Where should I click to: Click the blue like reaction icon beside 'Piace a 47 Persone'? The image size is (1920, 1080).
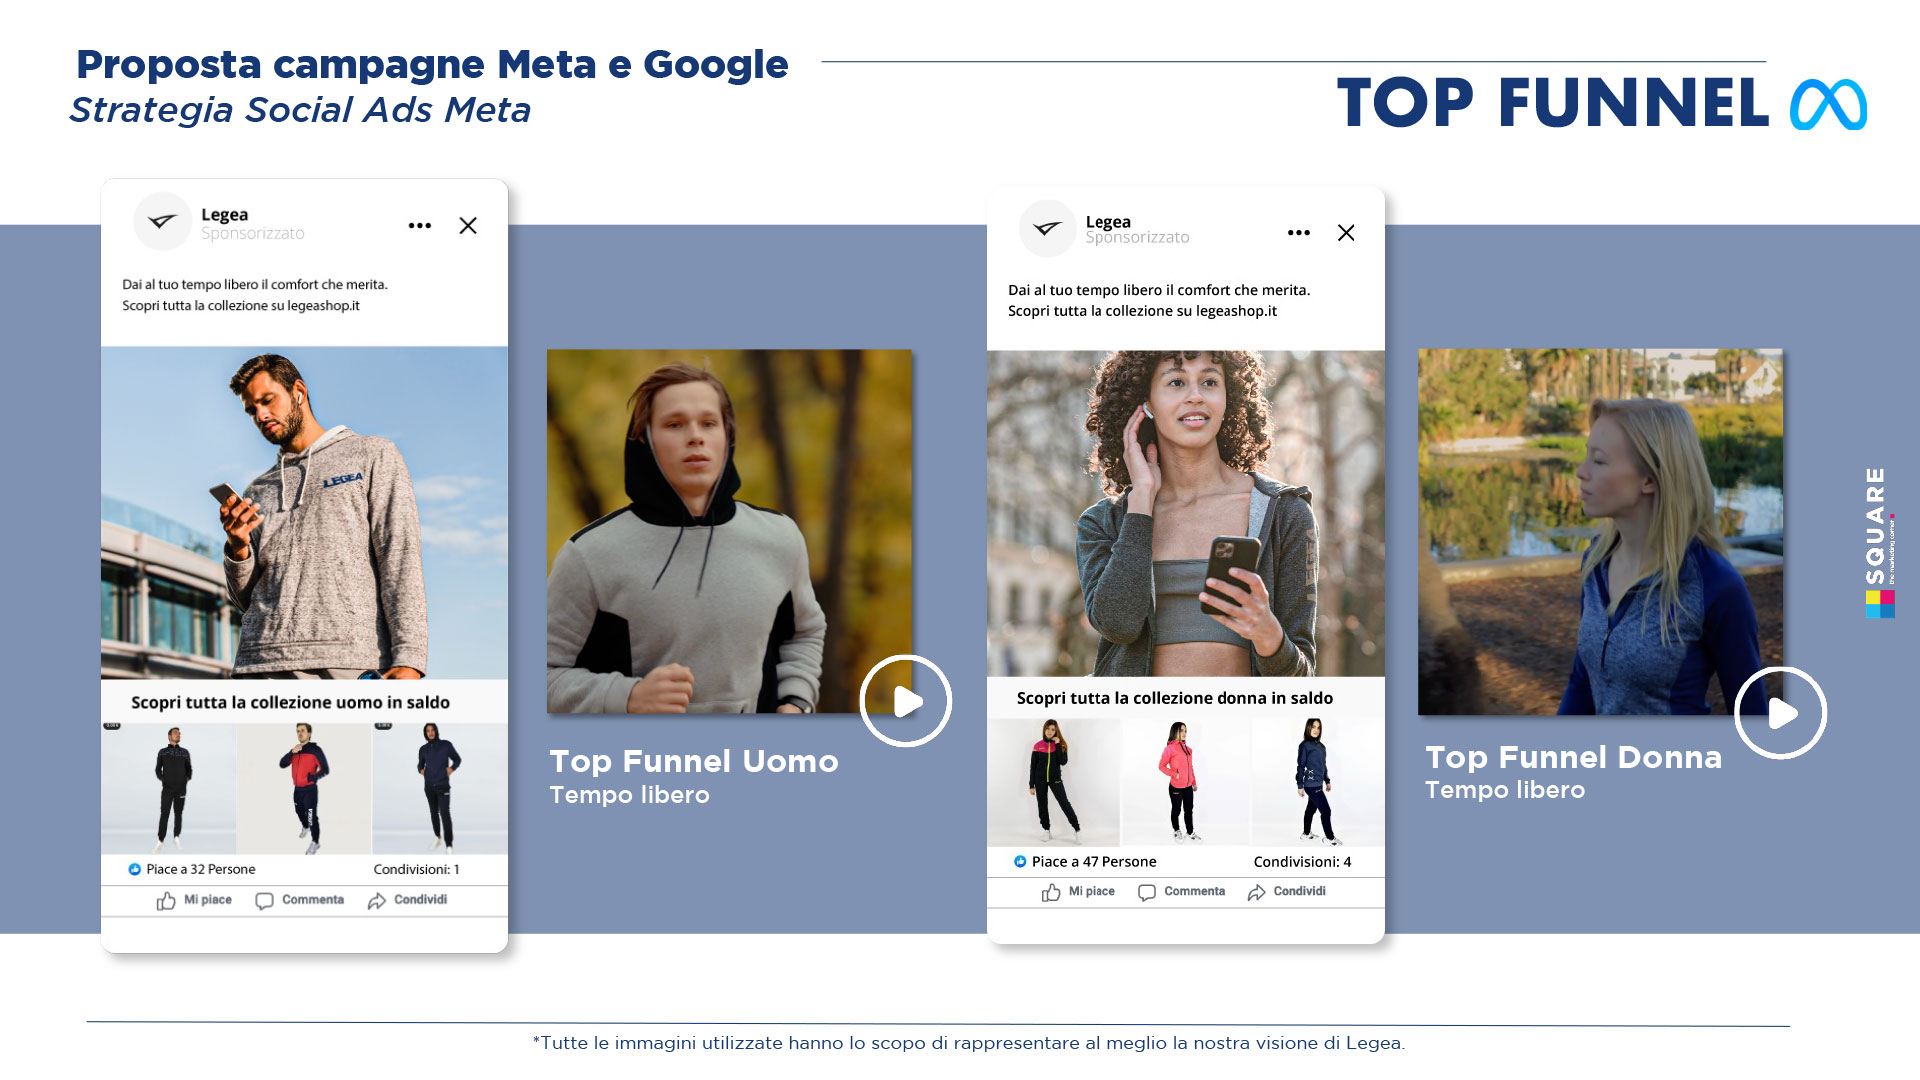coord(1020,861)
